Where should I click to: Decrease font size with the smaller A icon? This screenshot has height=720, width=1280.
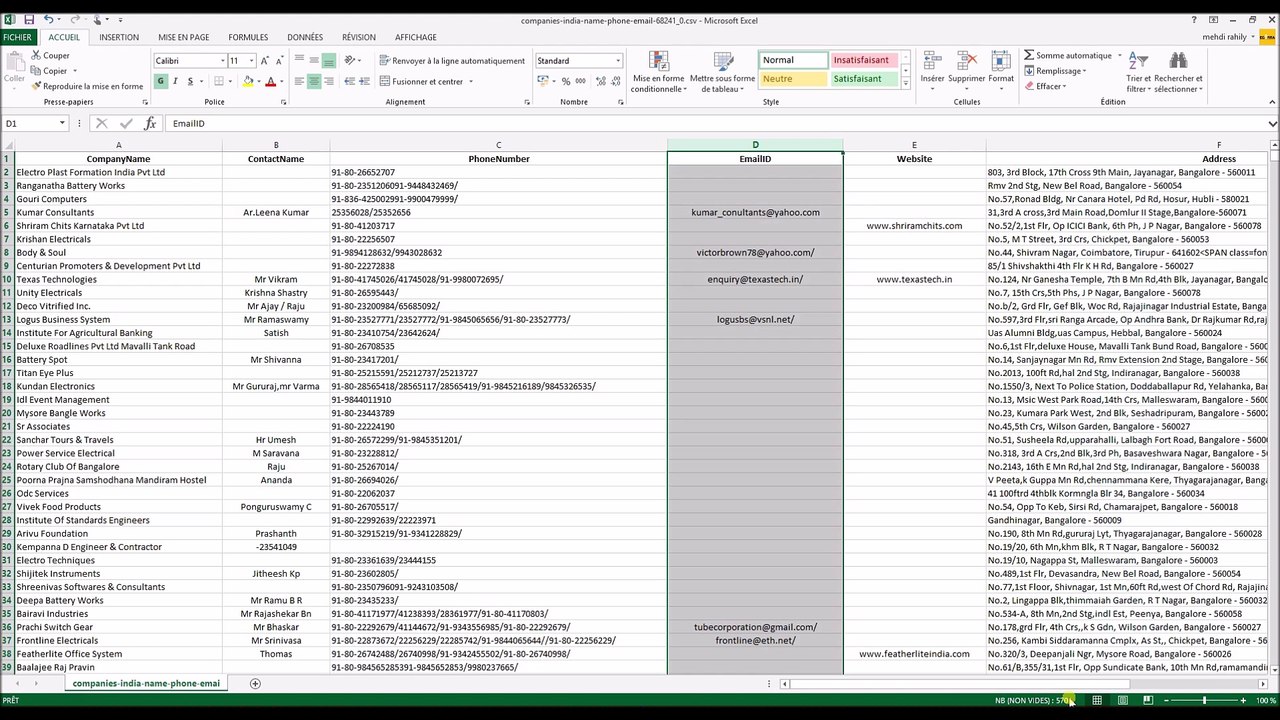point(279,61)
